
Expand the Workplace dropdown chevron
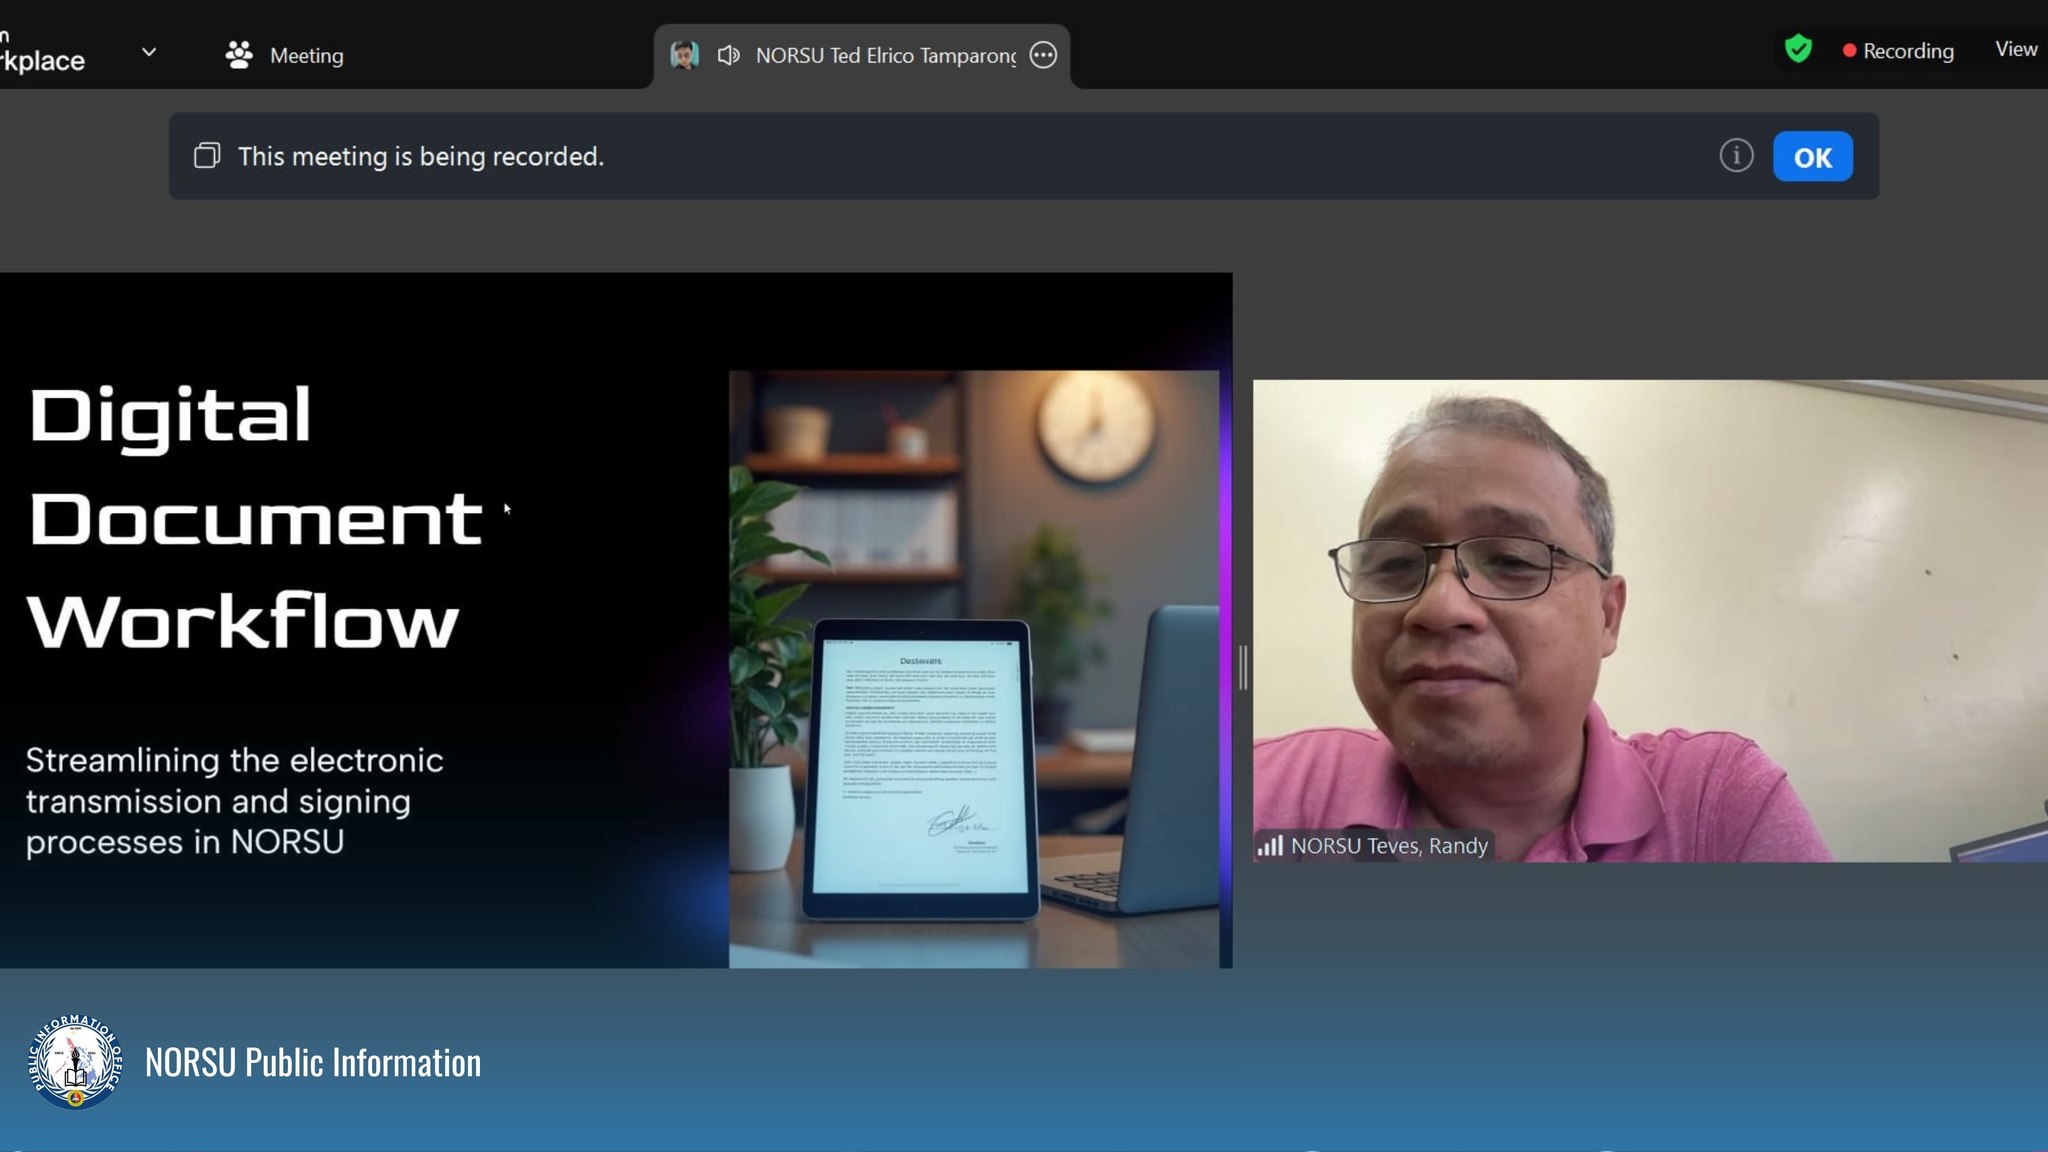point(149,52)
